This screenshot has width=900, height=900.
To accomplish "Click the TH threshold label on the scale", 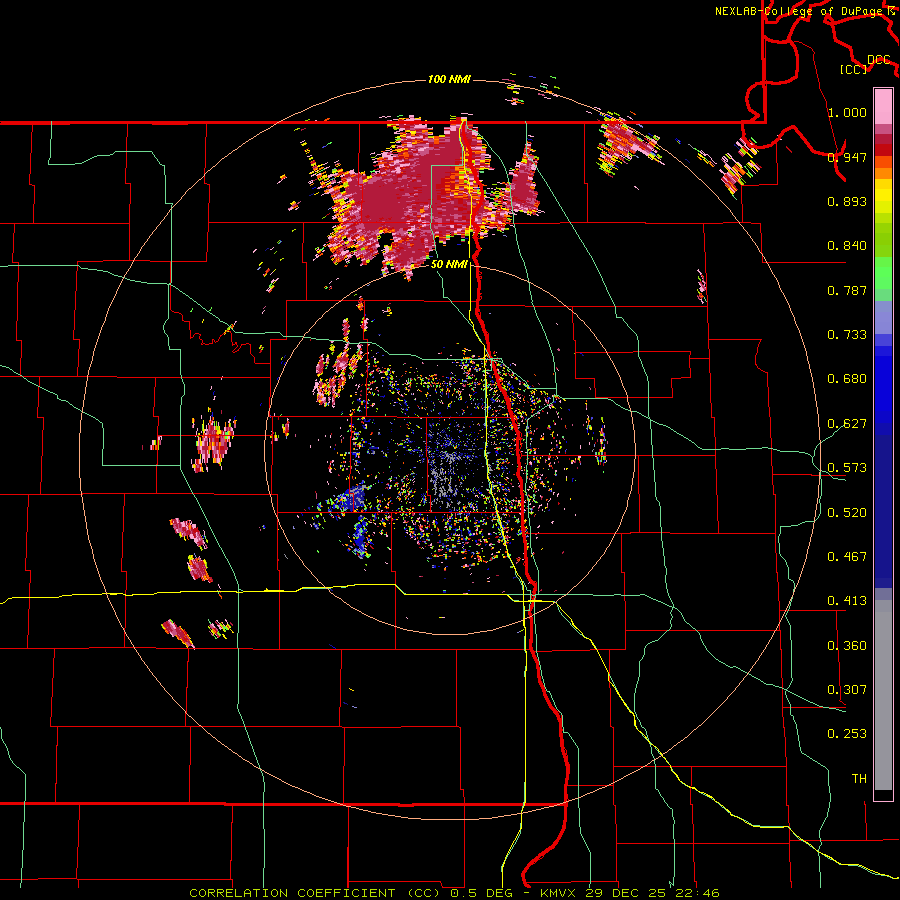I will 859,779.
